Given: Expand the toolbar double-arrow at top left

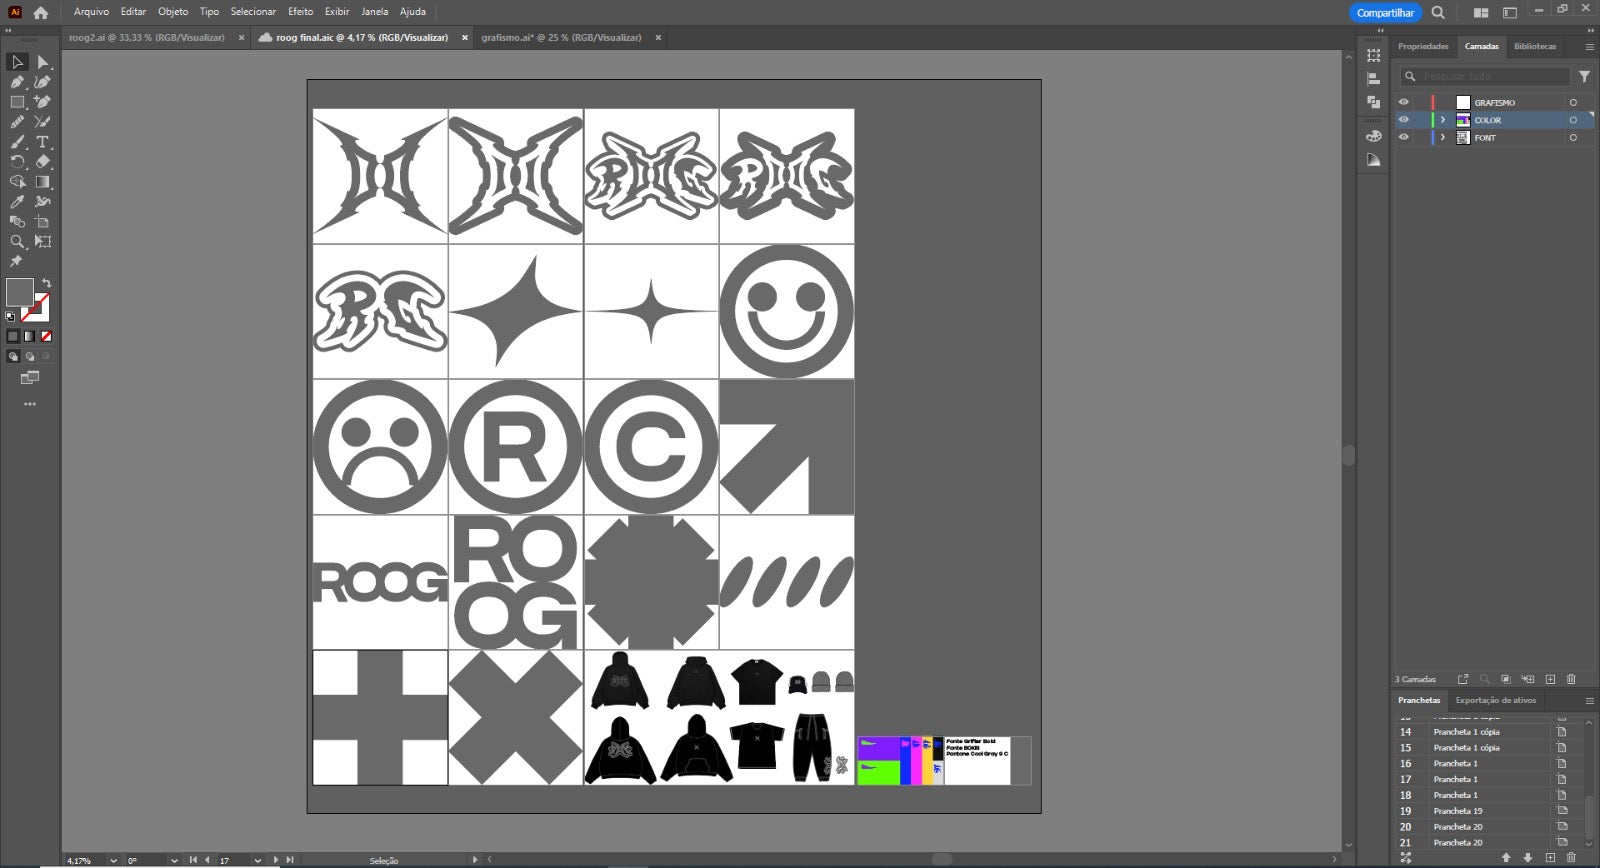Looking at the screenshot, I should (x=8, y=30).
